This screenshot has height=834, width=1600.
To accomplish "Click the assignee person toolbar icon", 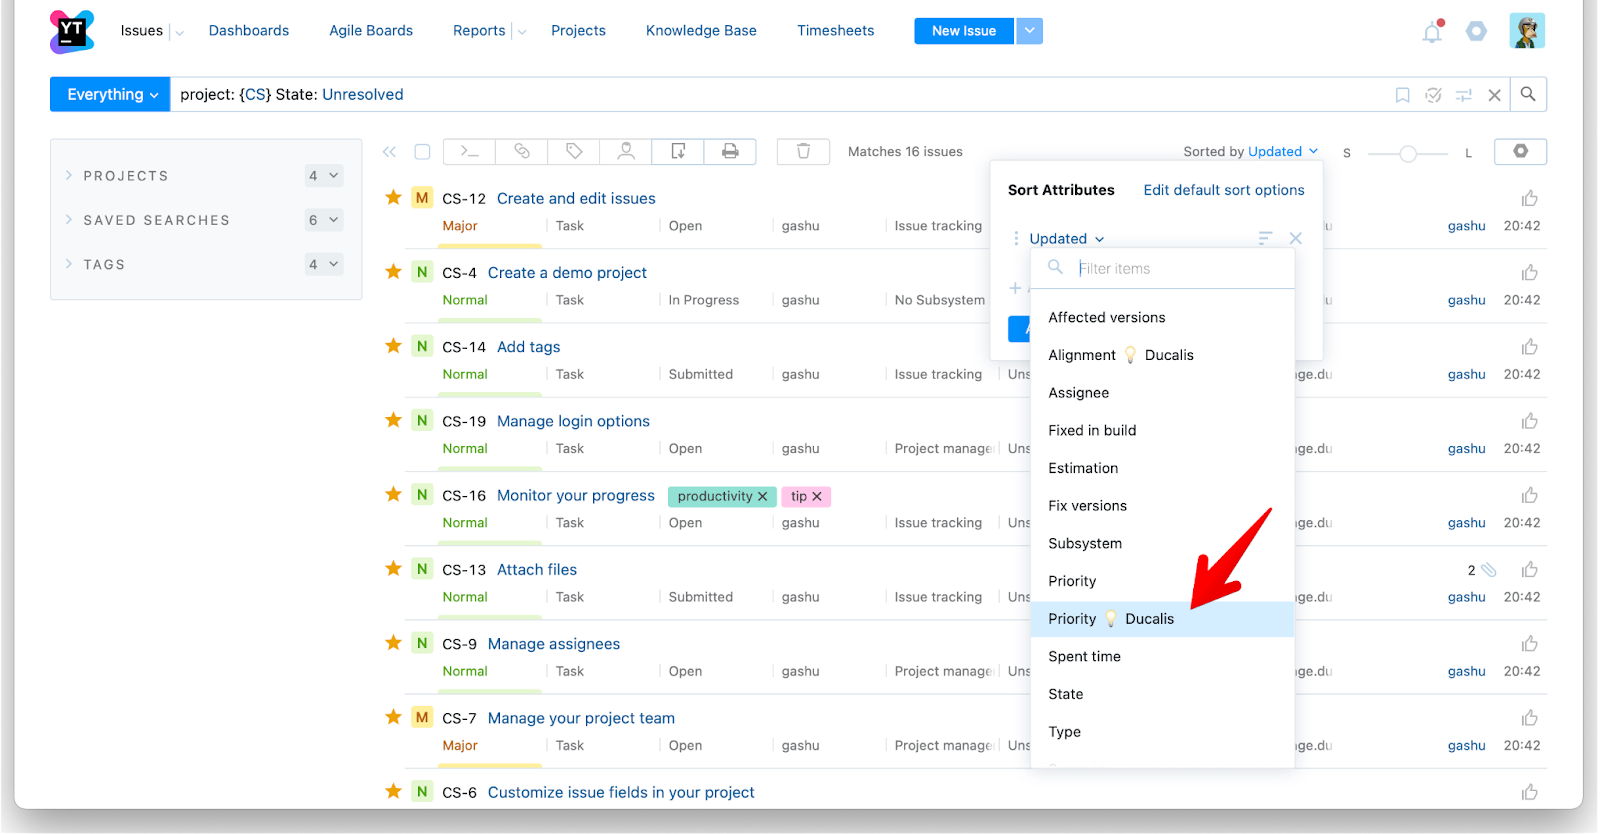I will tap(626, 151).
